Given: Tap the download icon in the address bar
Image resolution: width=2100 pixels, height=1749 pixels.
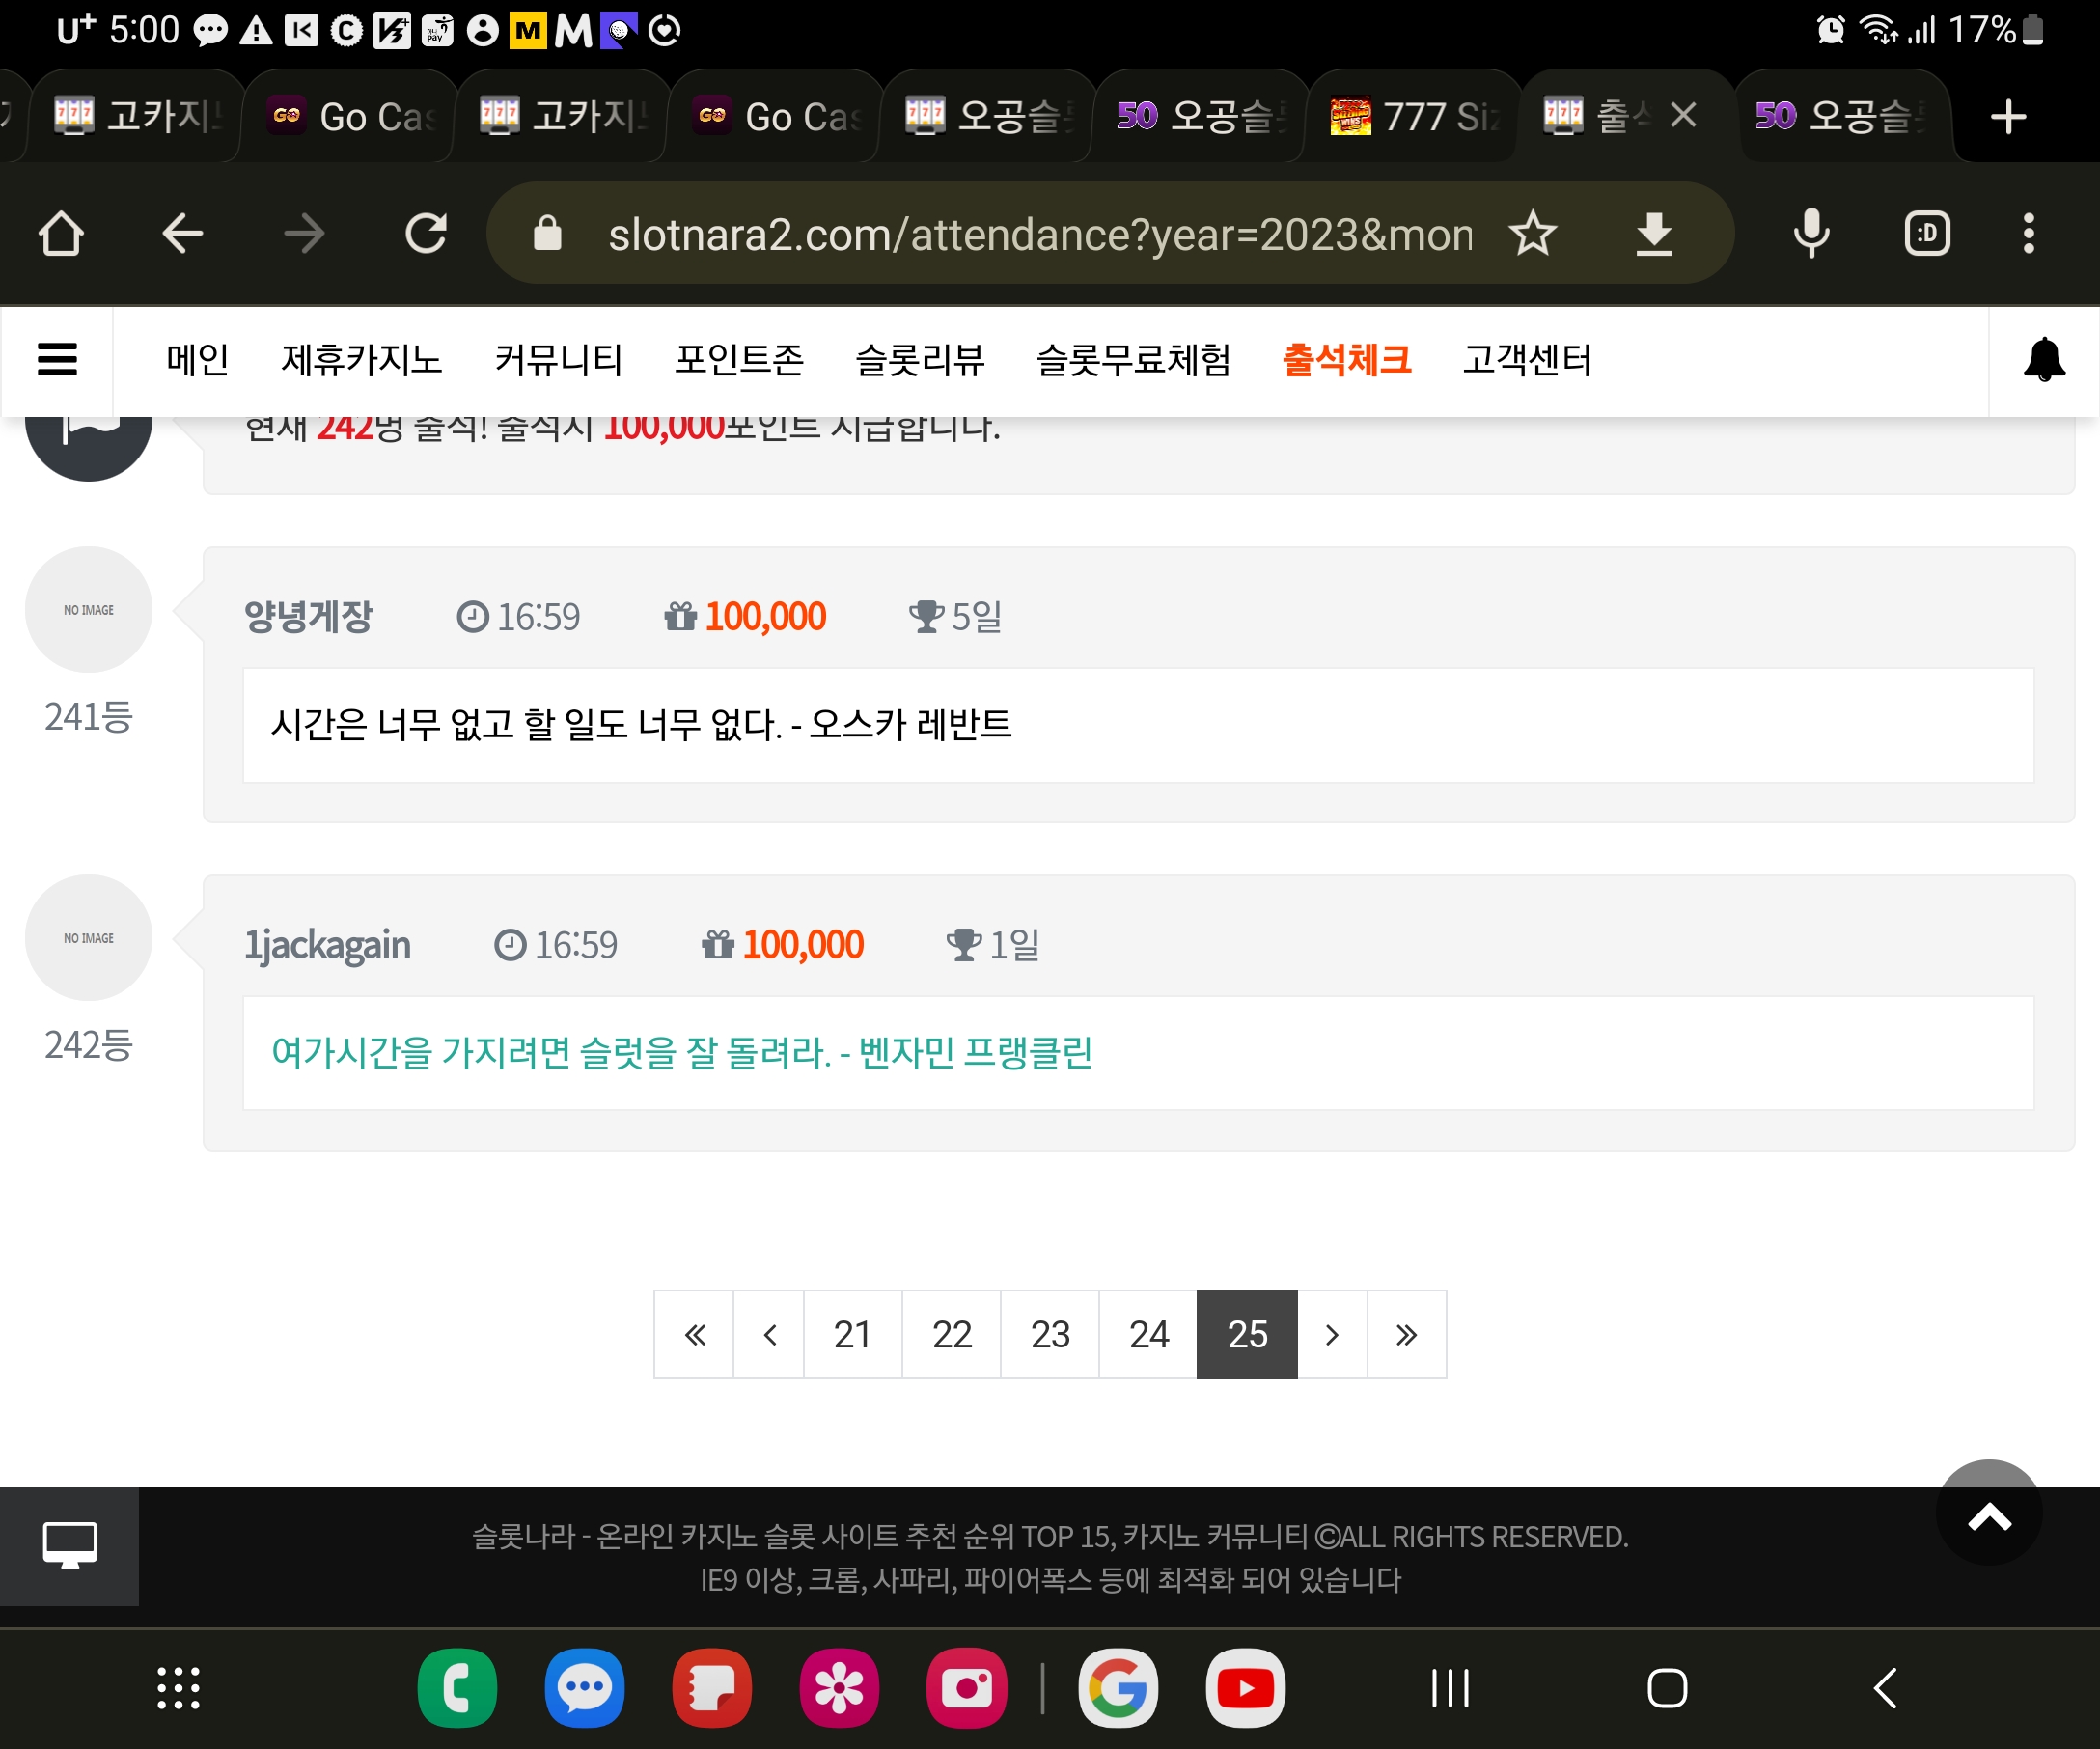Looking at the screenshot, I should (1654, 234).
